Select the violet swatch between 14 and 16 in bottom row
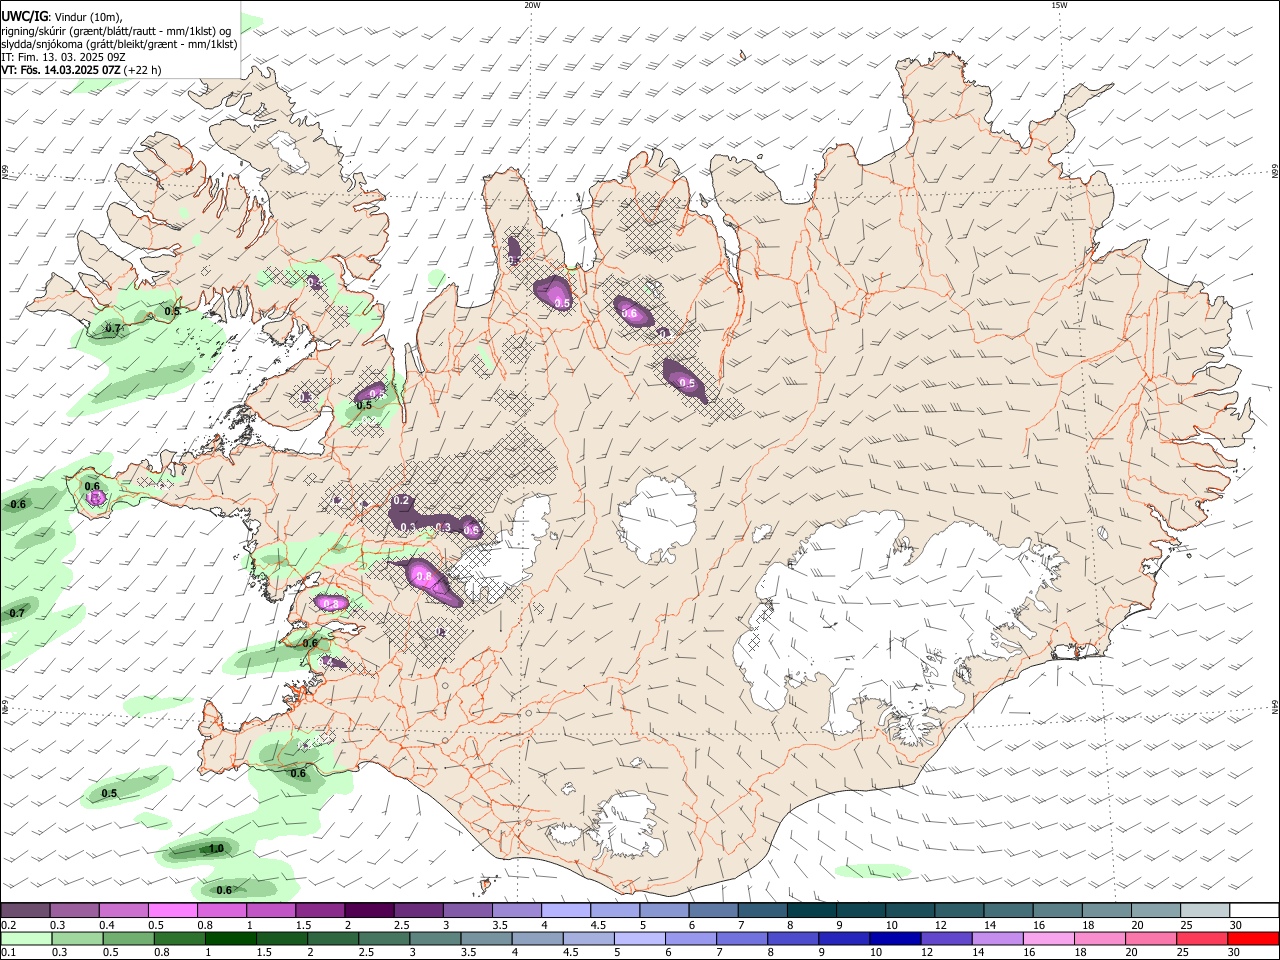Image resolution: width=1280 pixels, height=960 pixels. (x=997, y=938)
